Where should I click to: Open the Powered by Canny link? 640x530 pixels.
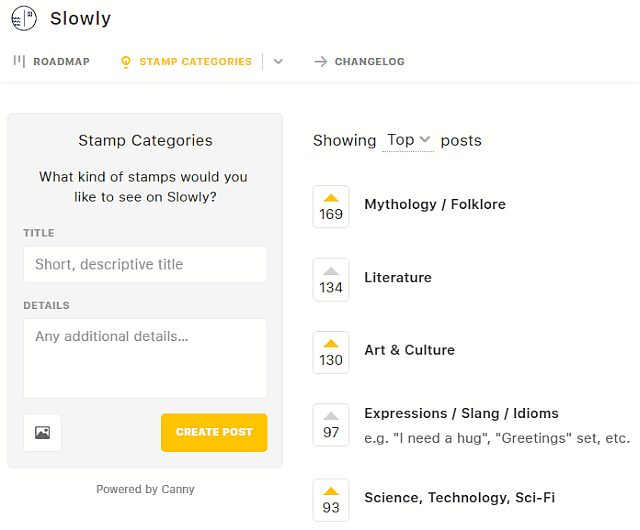(145, 489)
